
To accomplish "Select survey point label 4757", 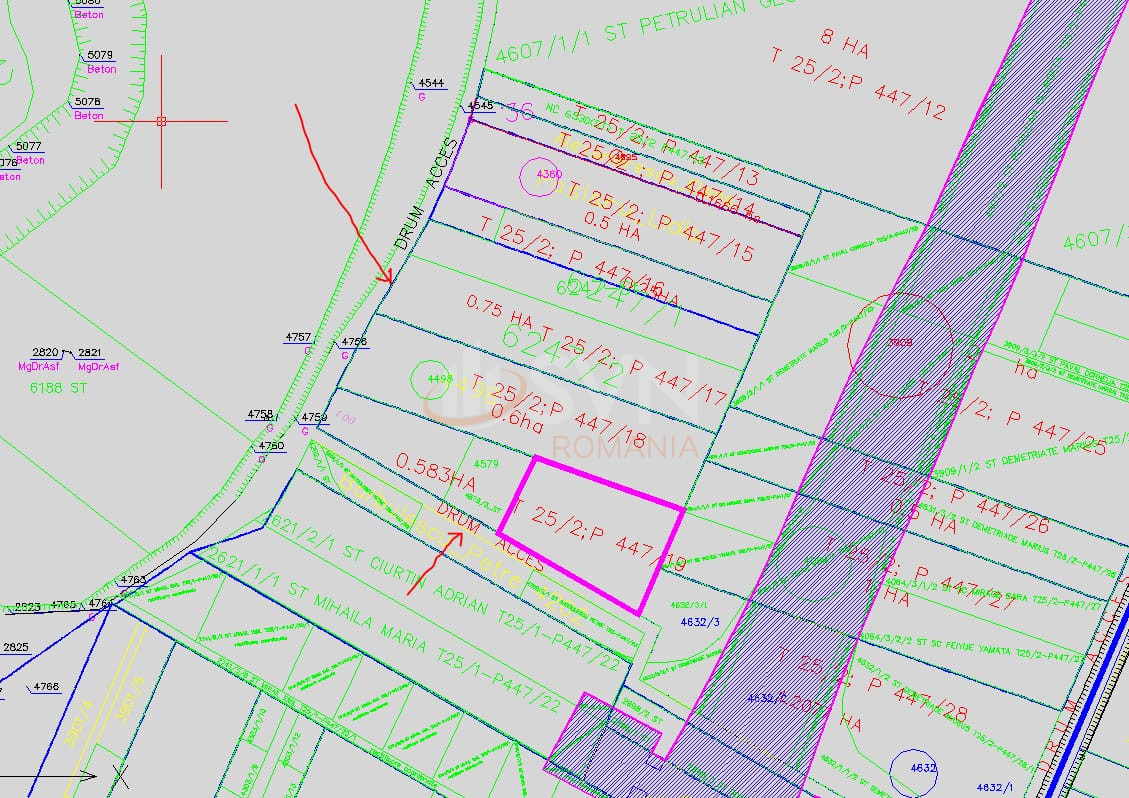I will coord(298,338).
